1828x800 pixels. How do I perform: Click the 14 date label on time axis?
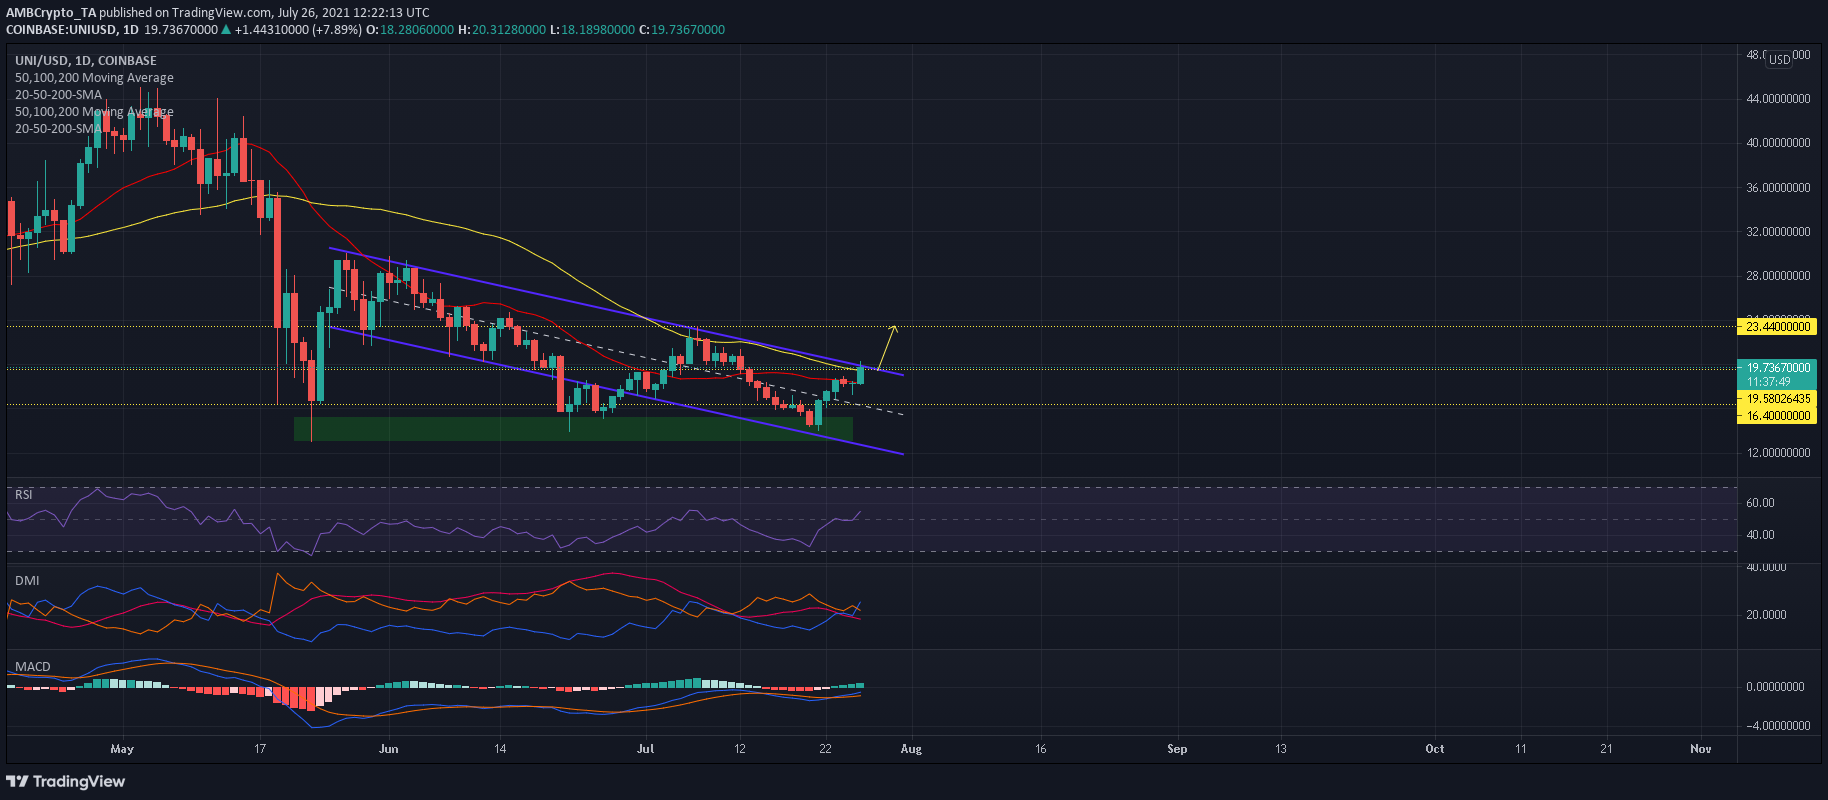[501, 749]
